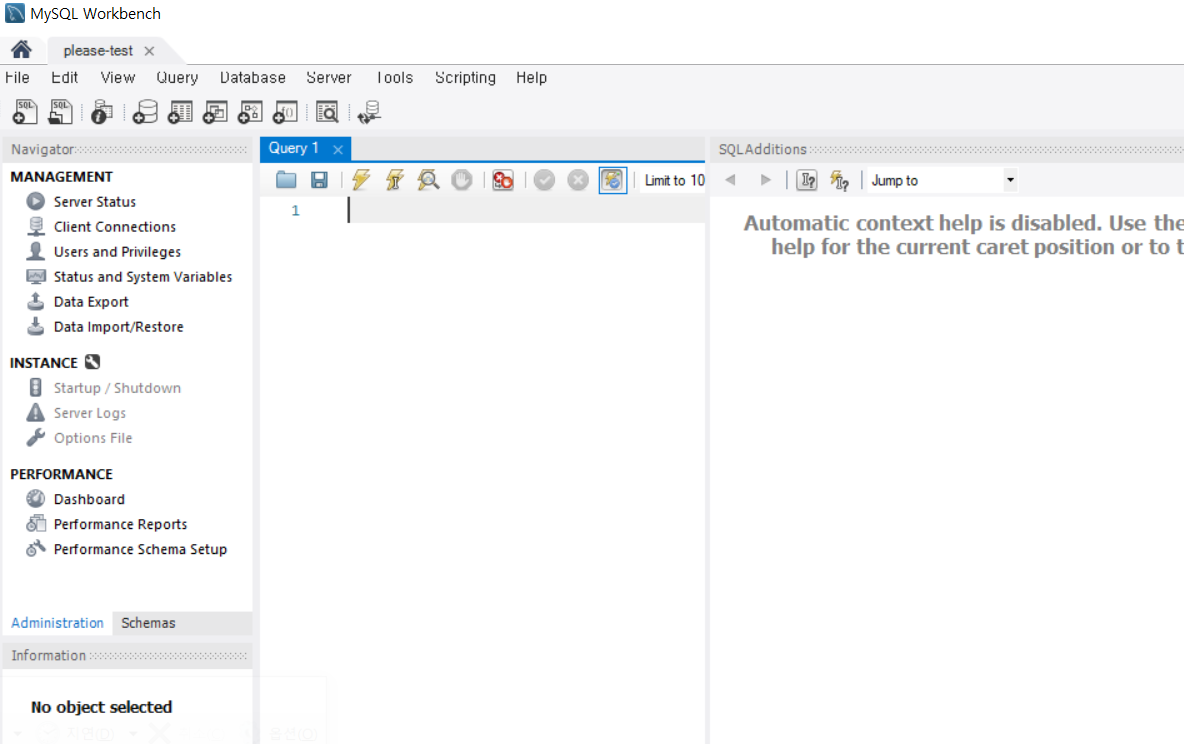The image size is (1184, 744).
Task: Open the View menu
Action: (118, 77)
